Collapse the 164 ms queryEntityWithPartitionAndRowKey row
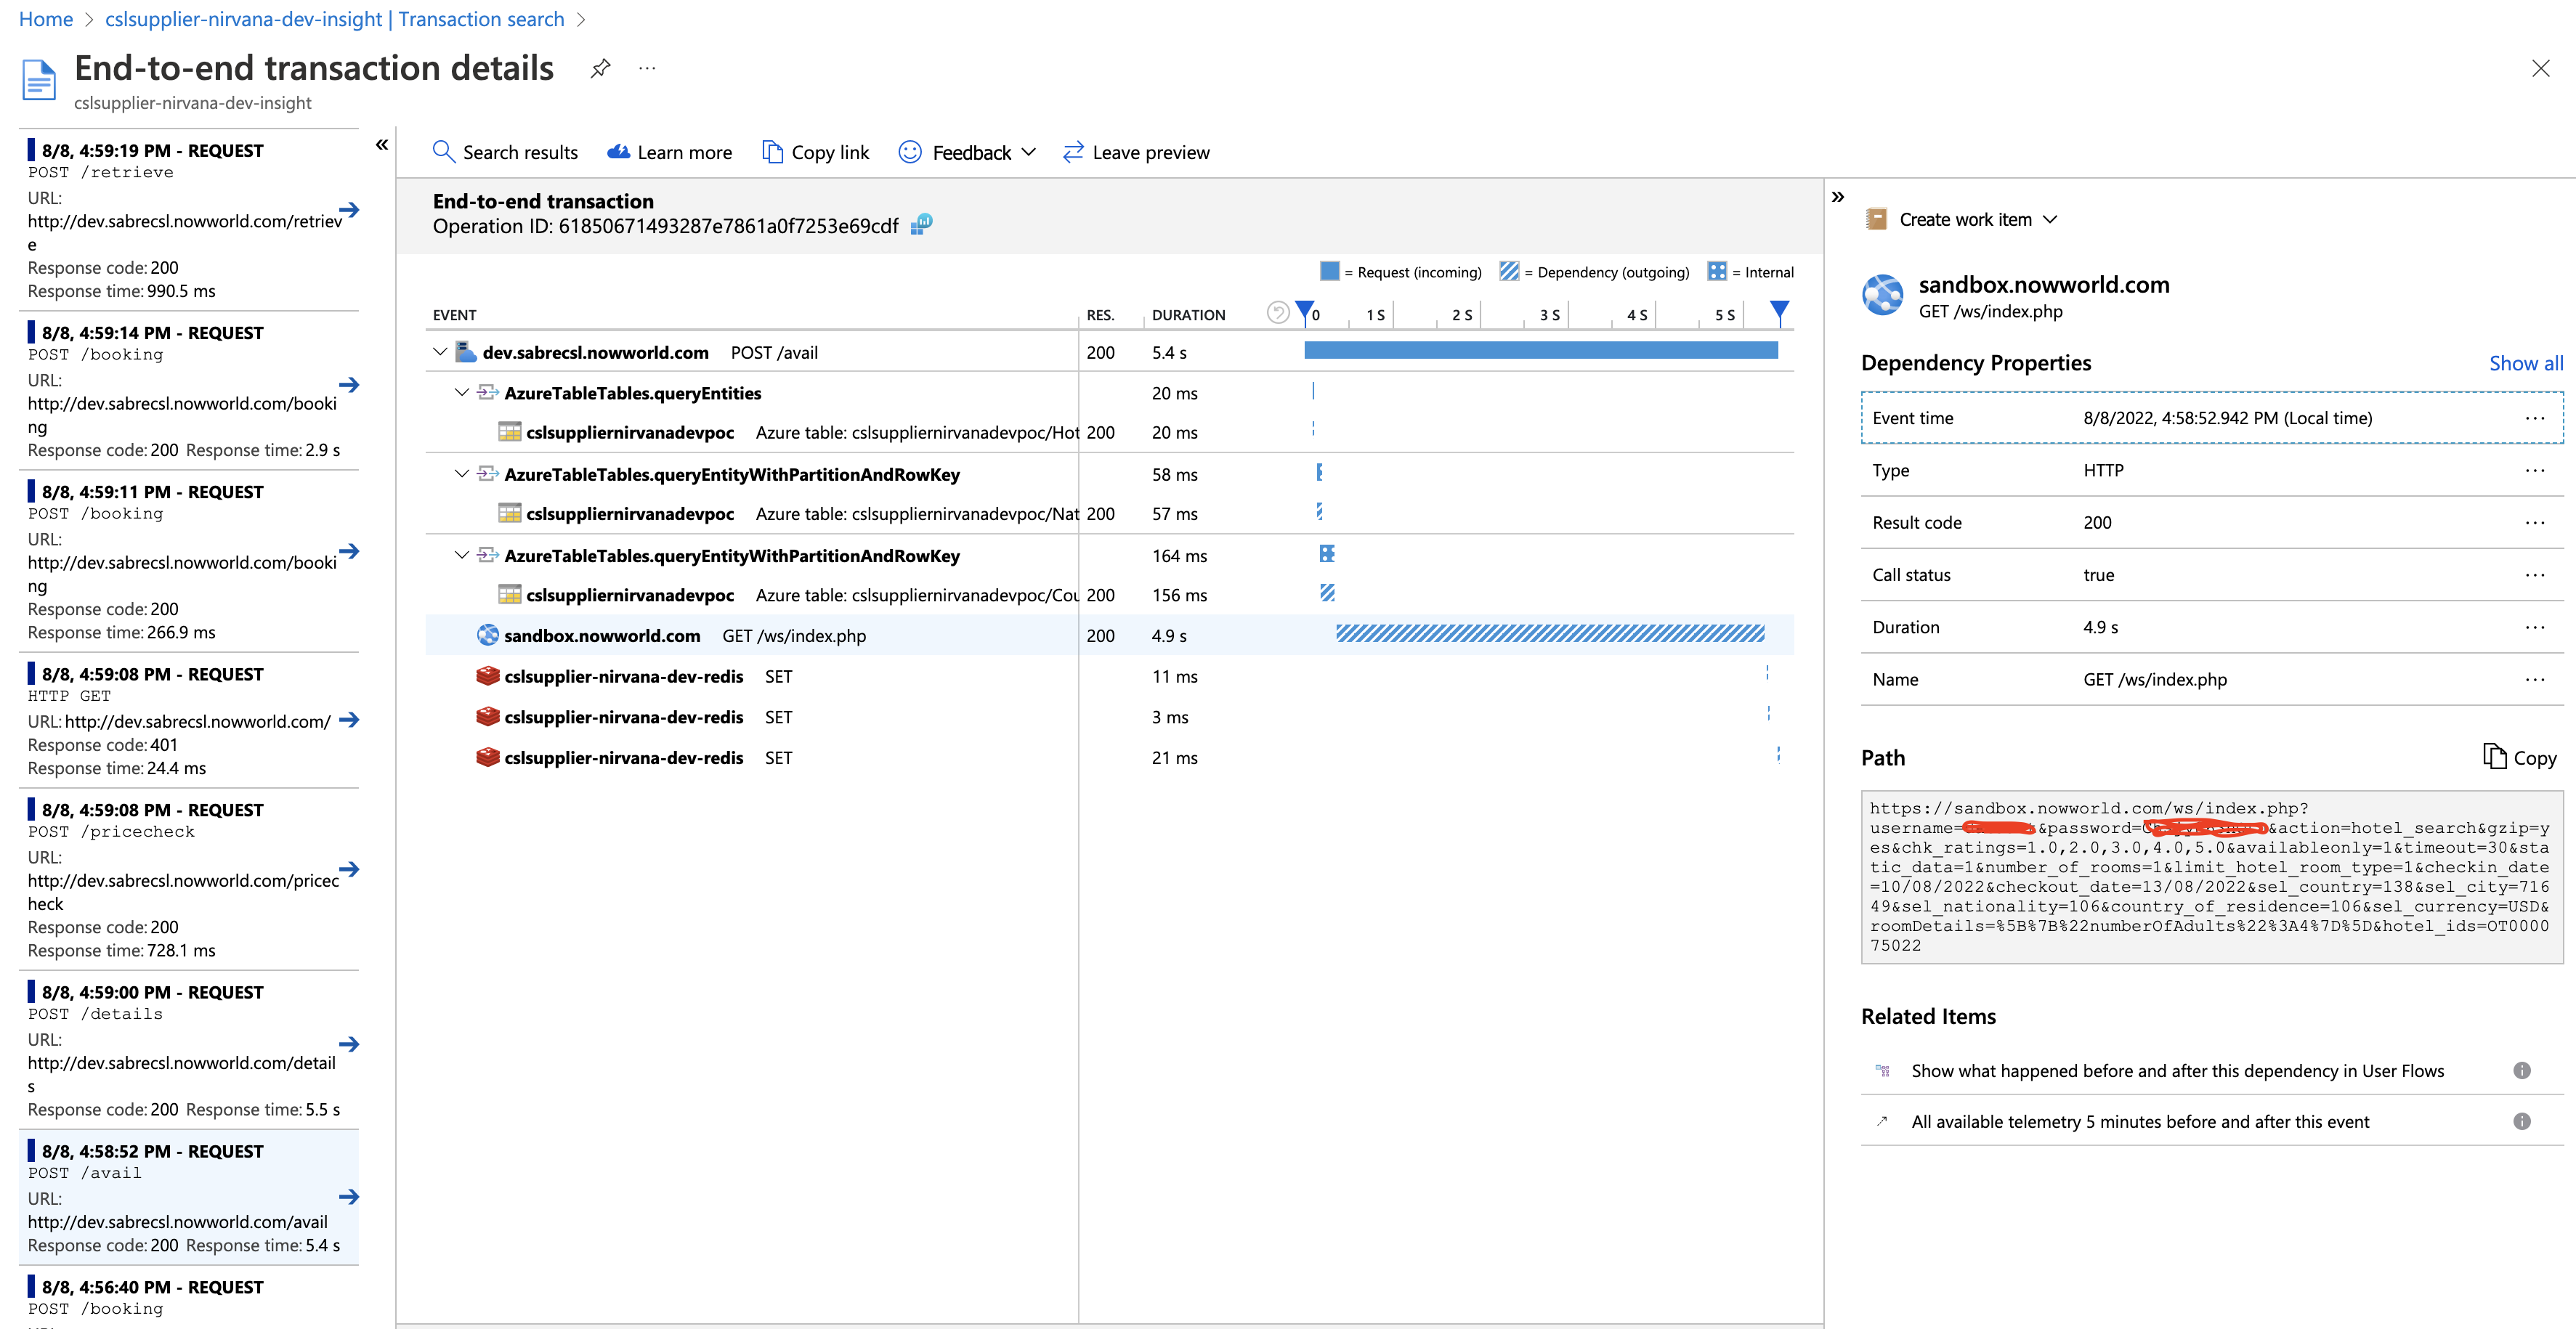Screen dimensions: 2576x1329 click(x=462, y=555)
